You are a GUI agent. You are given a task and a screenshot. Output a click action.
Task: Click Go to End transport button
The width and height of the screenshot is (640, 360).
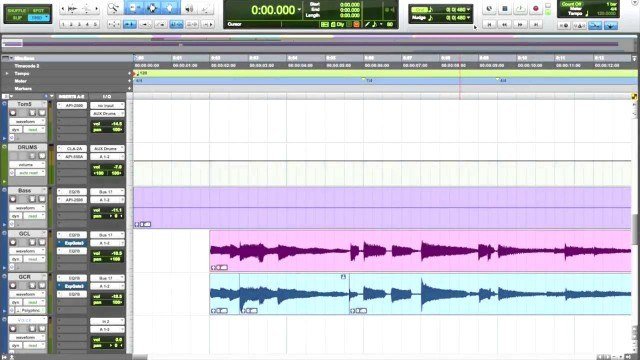[x=536, y=24]
